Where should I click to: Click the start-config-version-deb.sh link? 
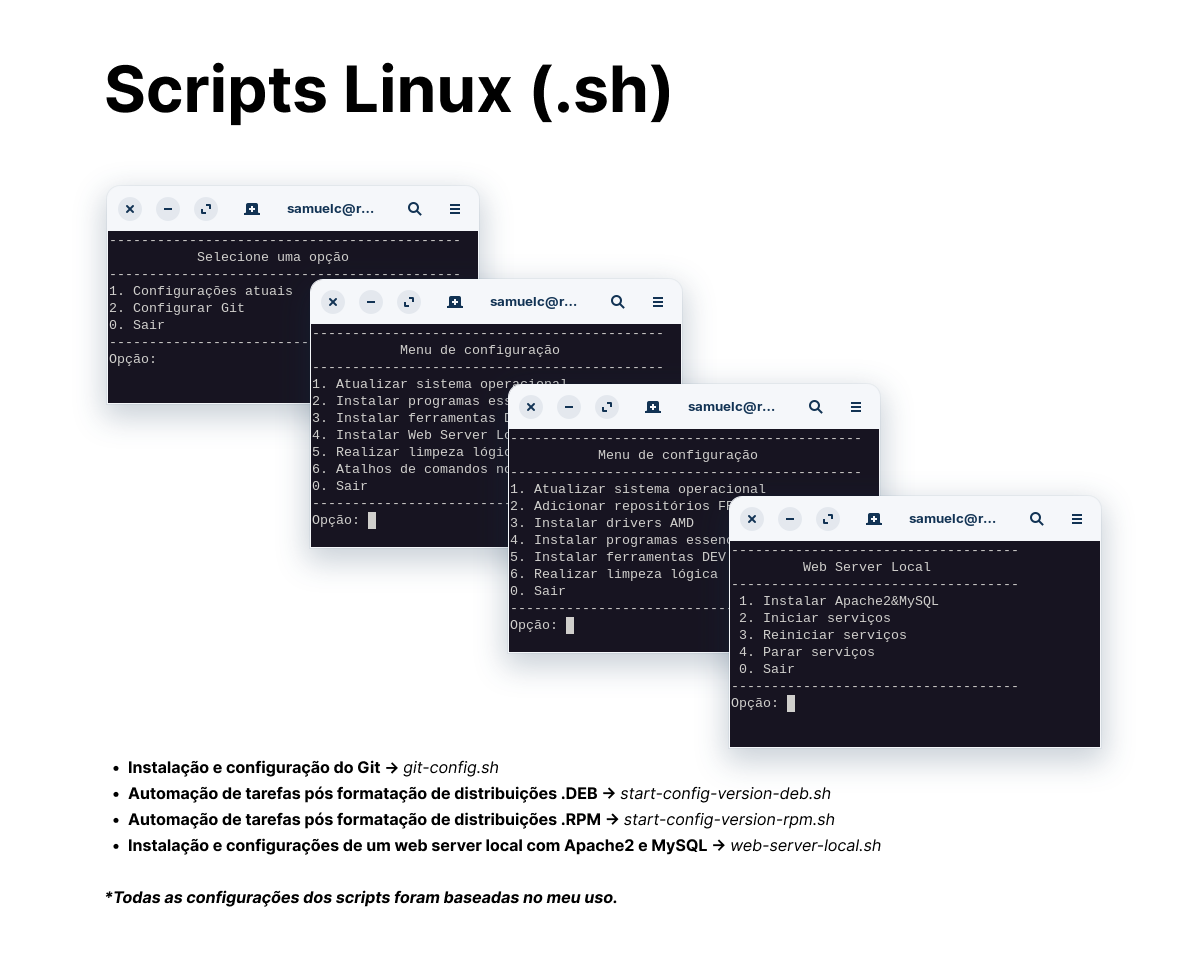[x=725, y=793]
